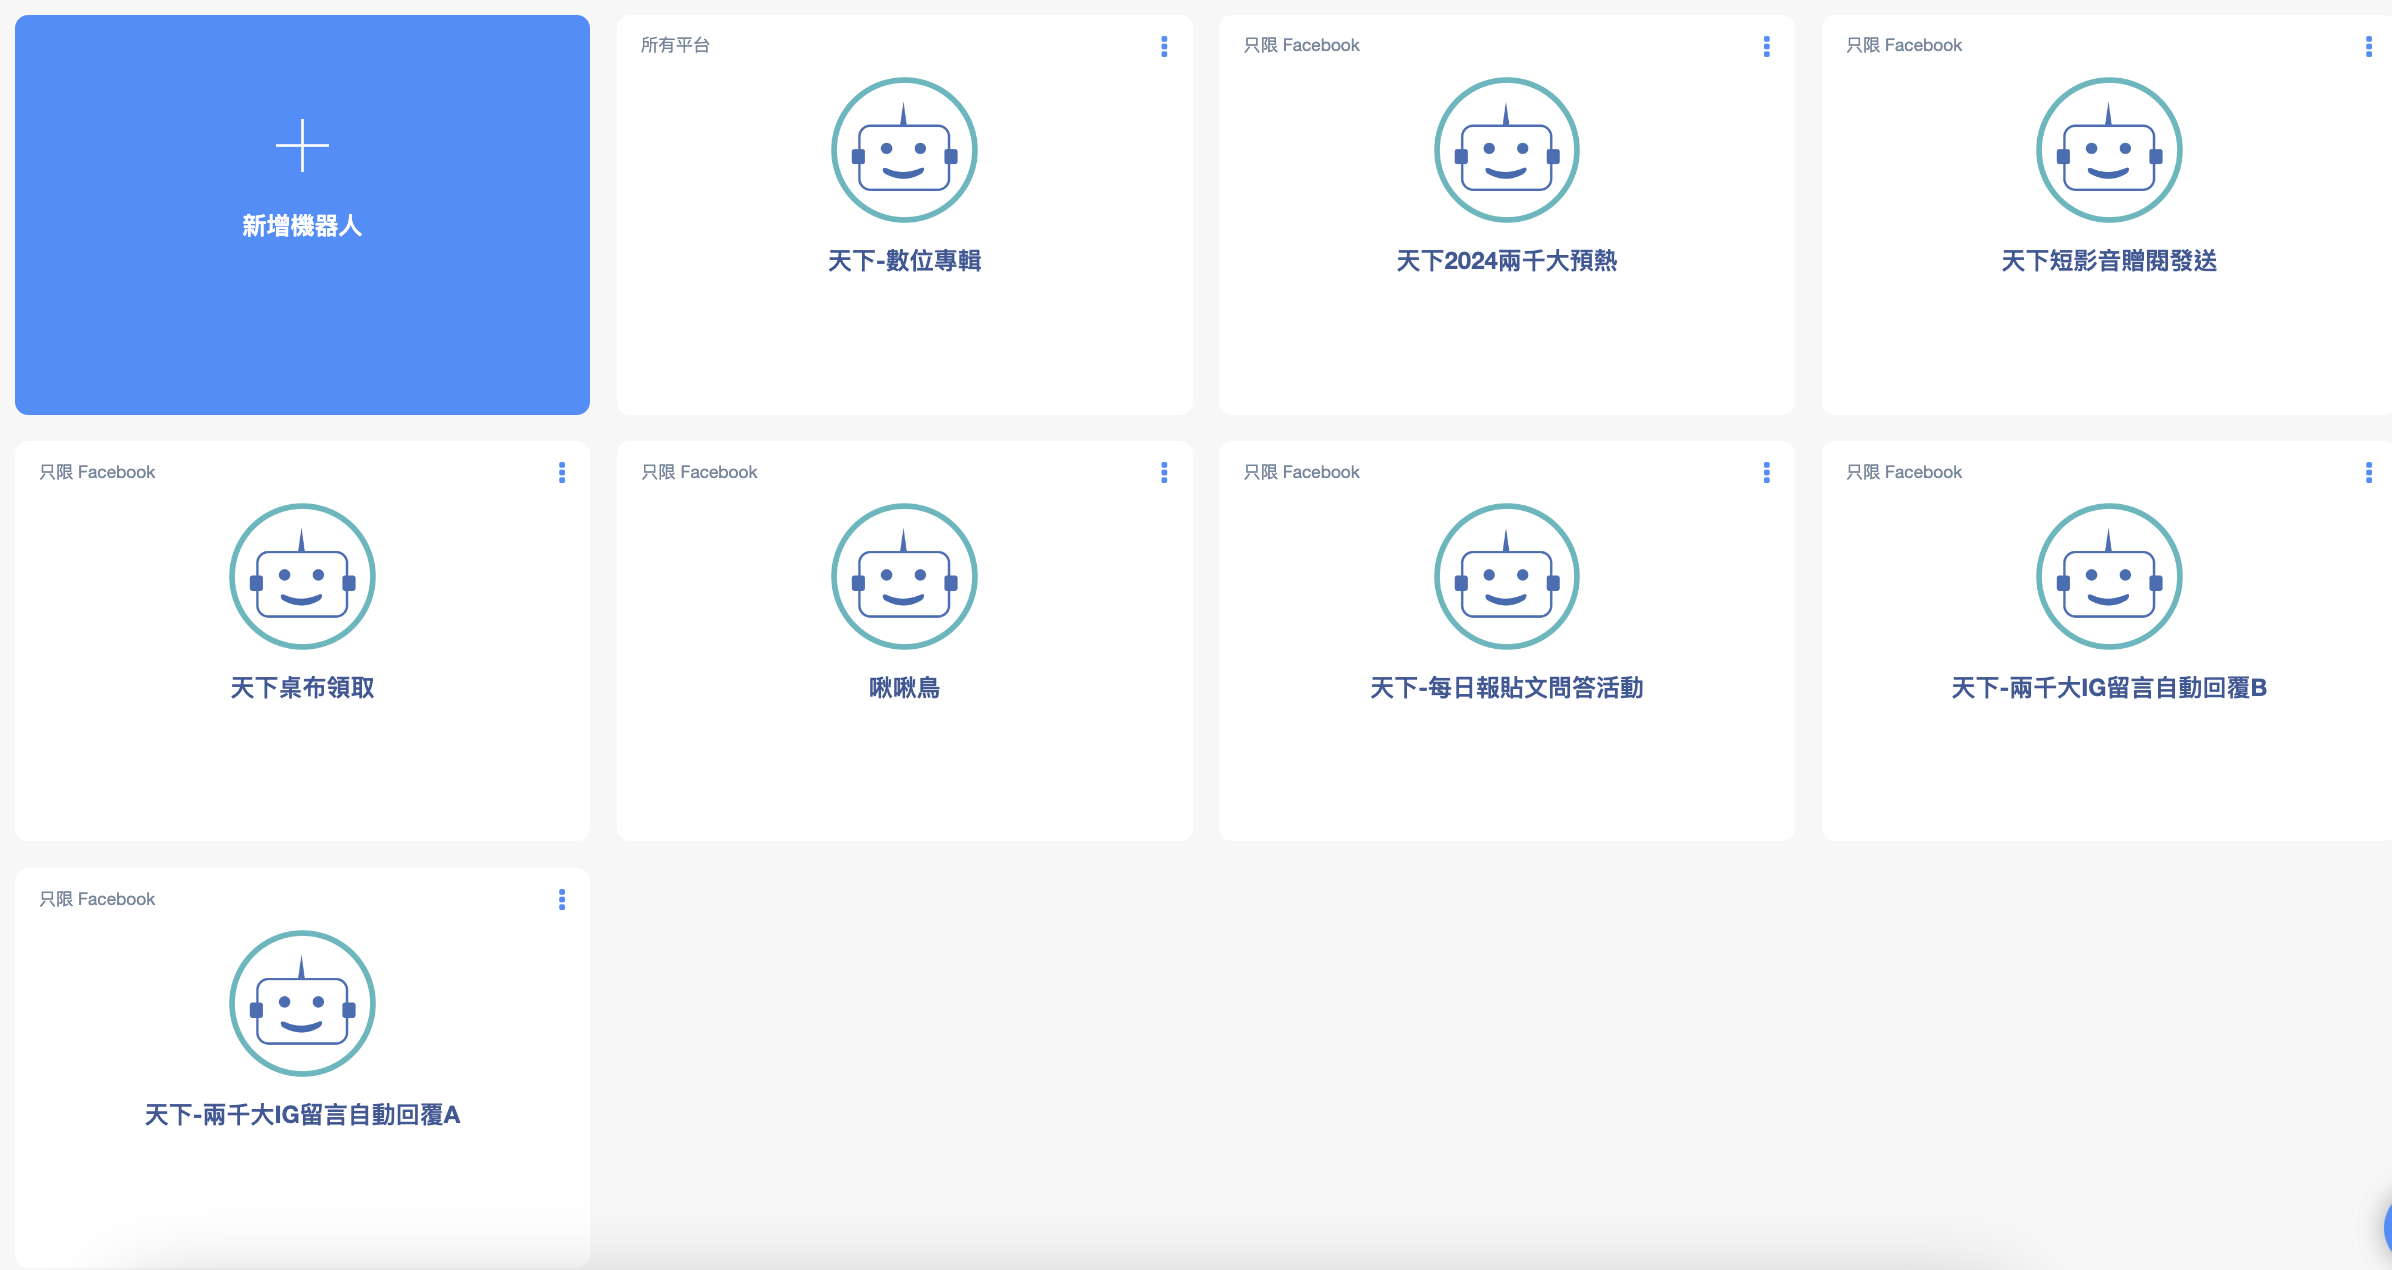The height and width of the screenshot is (1270, 2392).
Task: Open the bot named 天下-兩千大IG留言自動回覆A
Action: pyautogui.click(x=302, y=1115)
